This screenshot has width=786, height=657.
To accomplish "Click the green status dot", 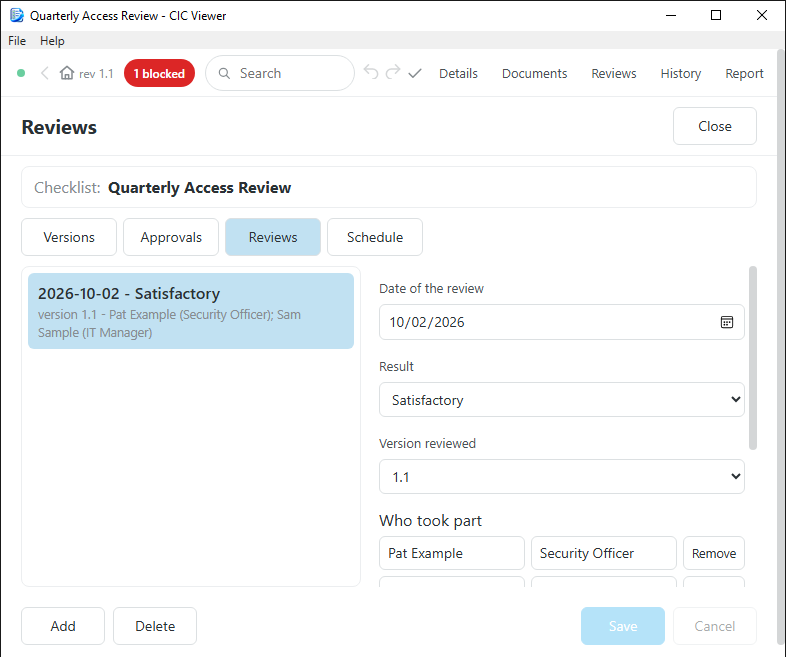I will tap(21, 73).
